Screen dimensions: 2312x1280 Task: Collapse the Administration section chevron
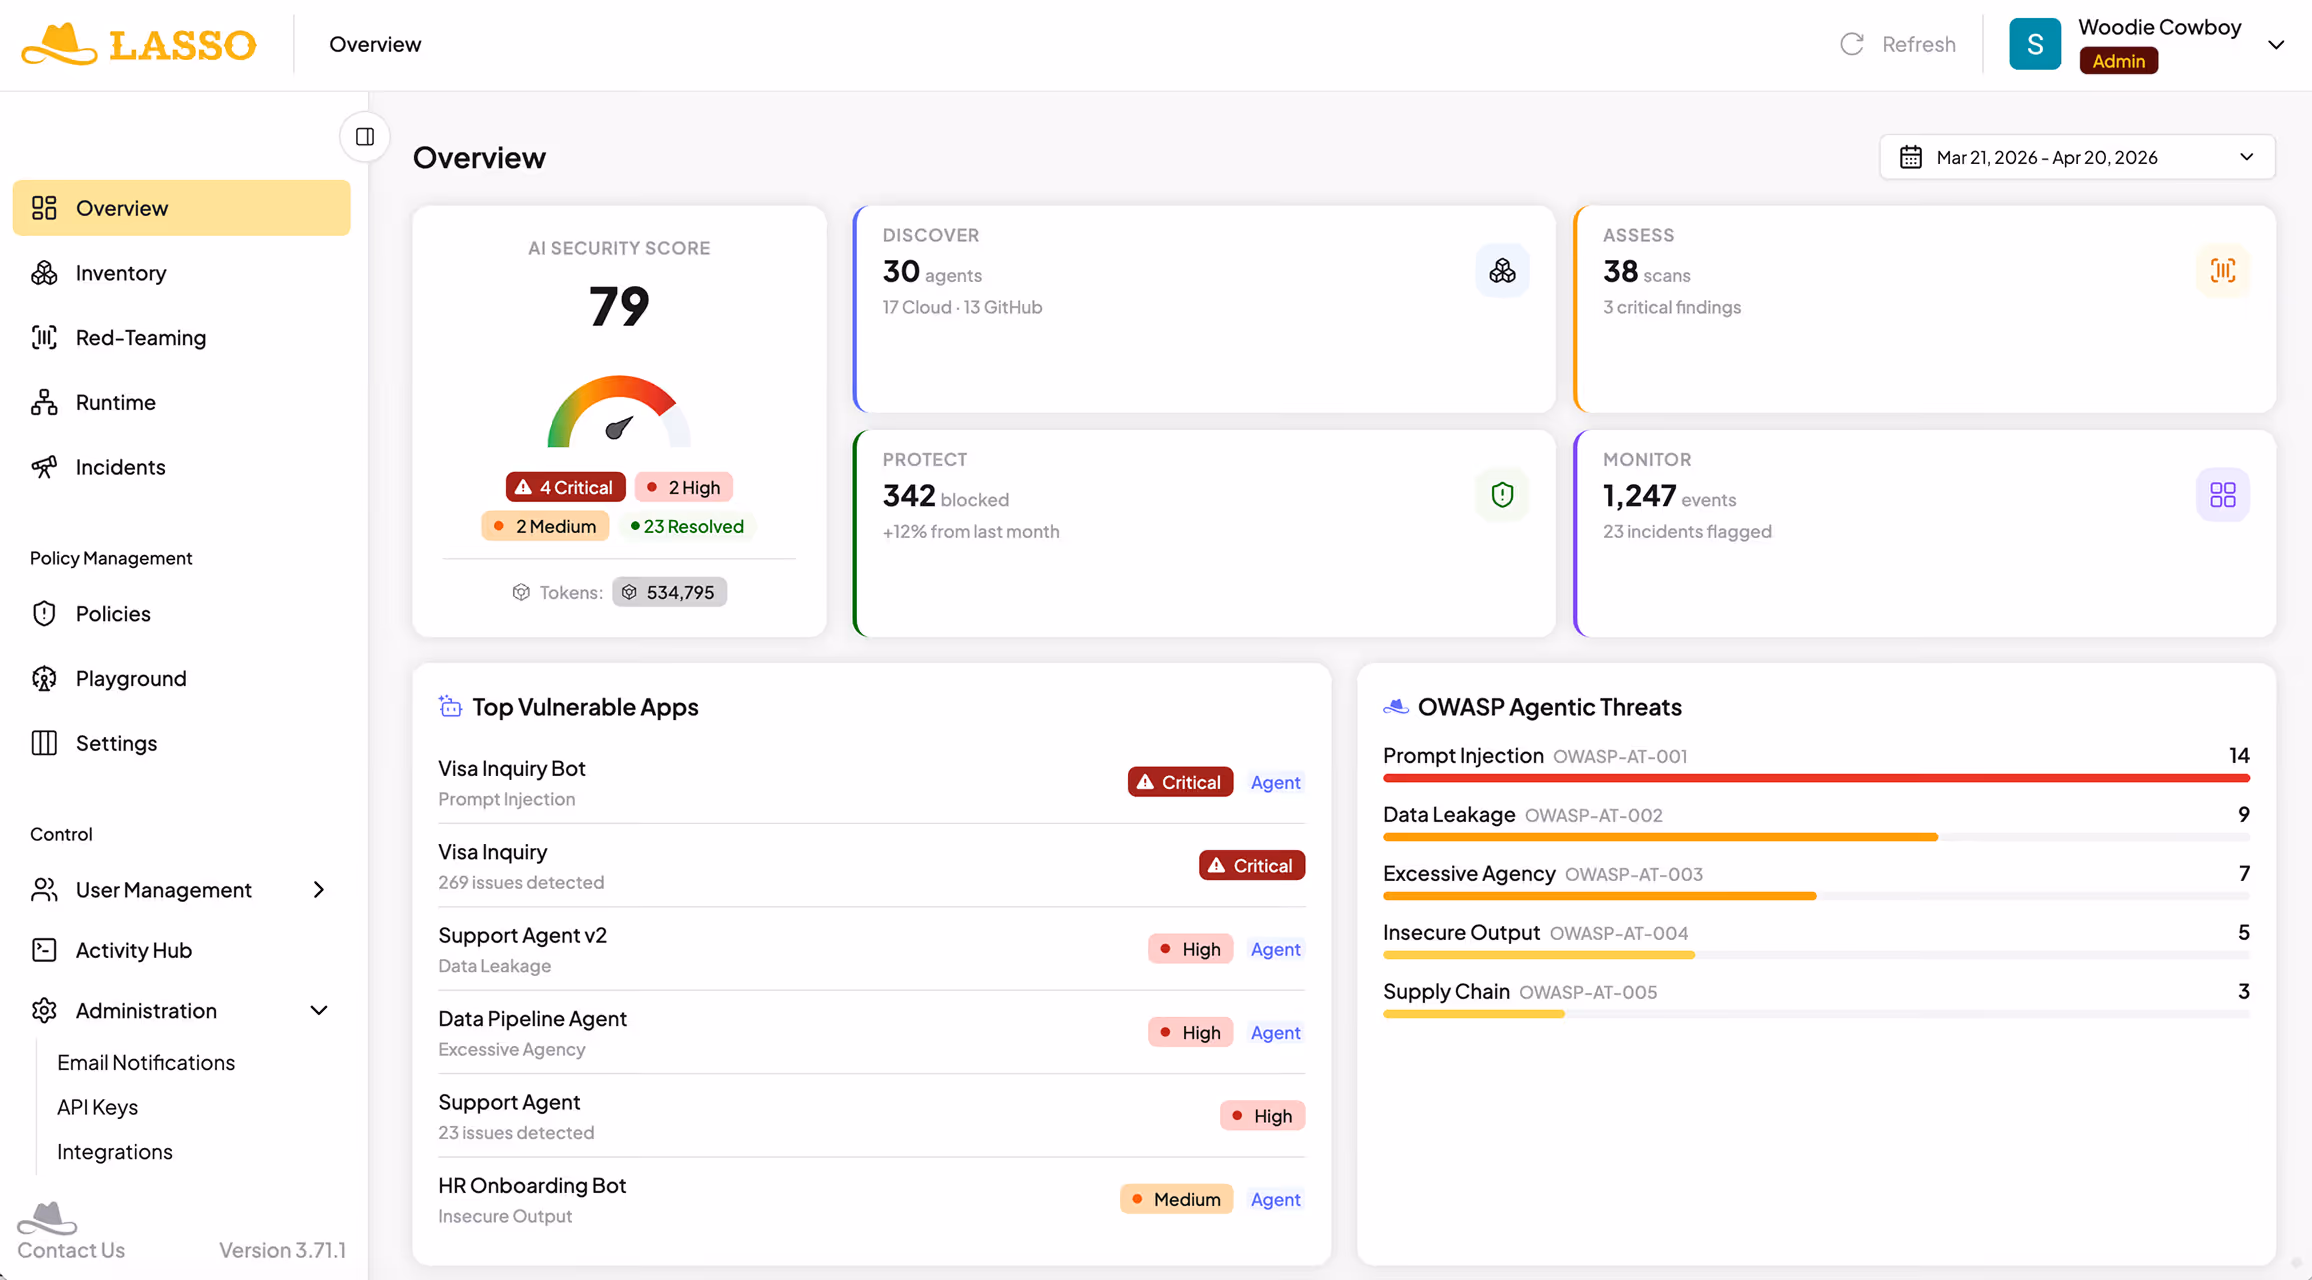(319, 1010)
